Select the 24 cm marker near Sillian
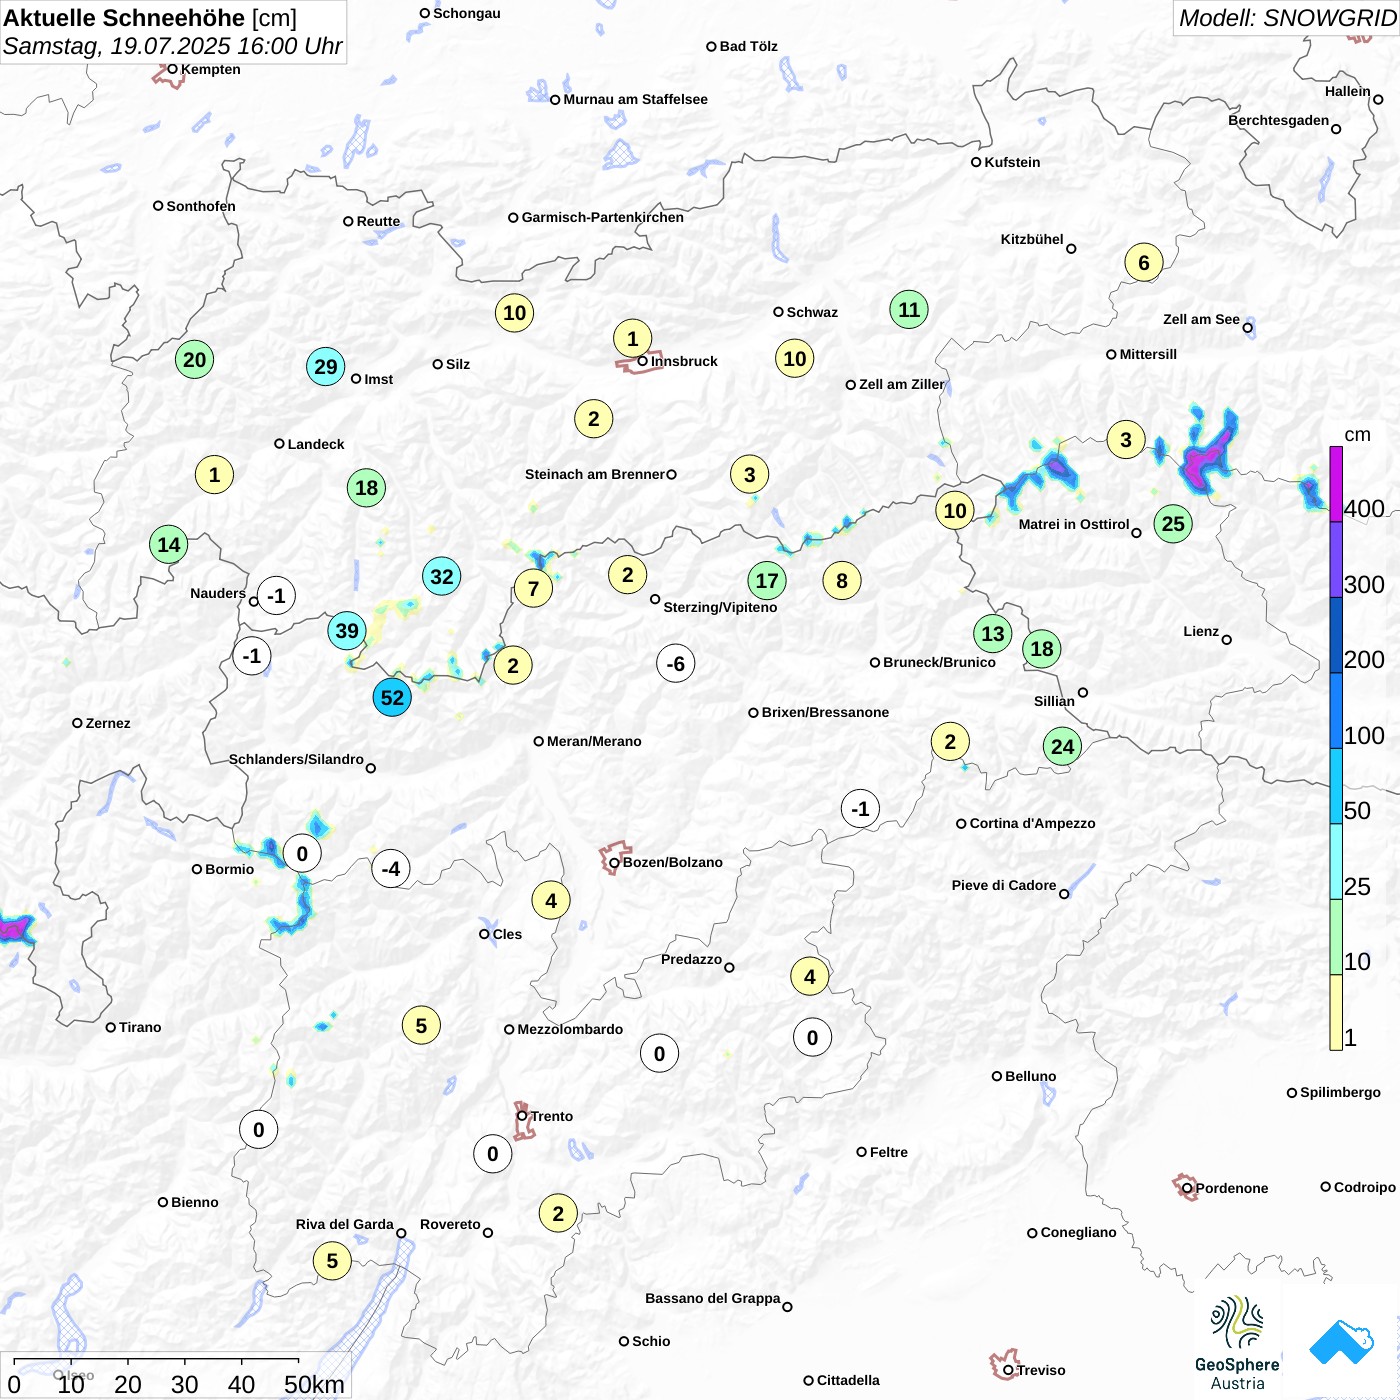This screenshot has width=1400, height=1400. 1062,746
